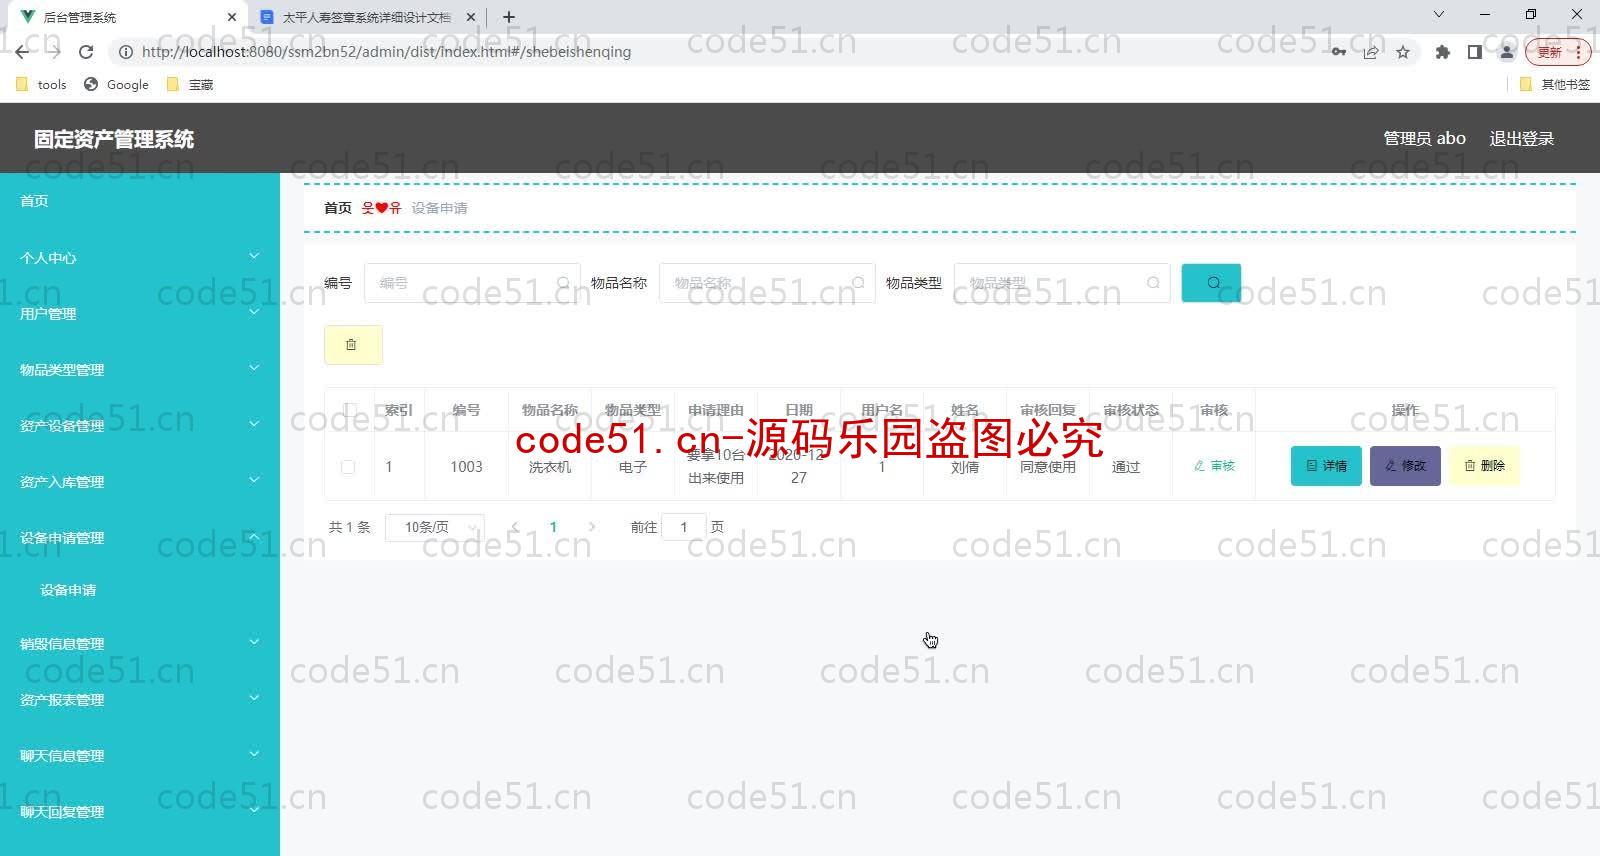Open the share page icon in address bar
The image size is (1600, 856).
tap(1371, 52)
